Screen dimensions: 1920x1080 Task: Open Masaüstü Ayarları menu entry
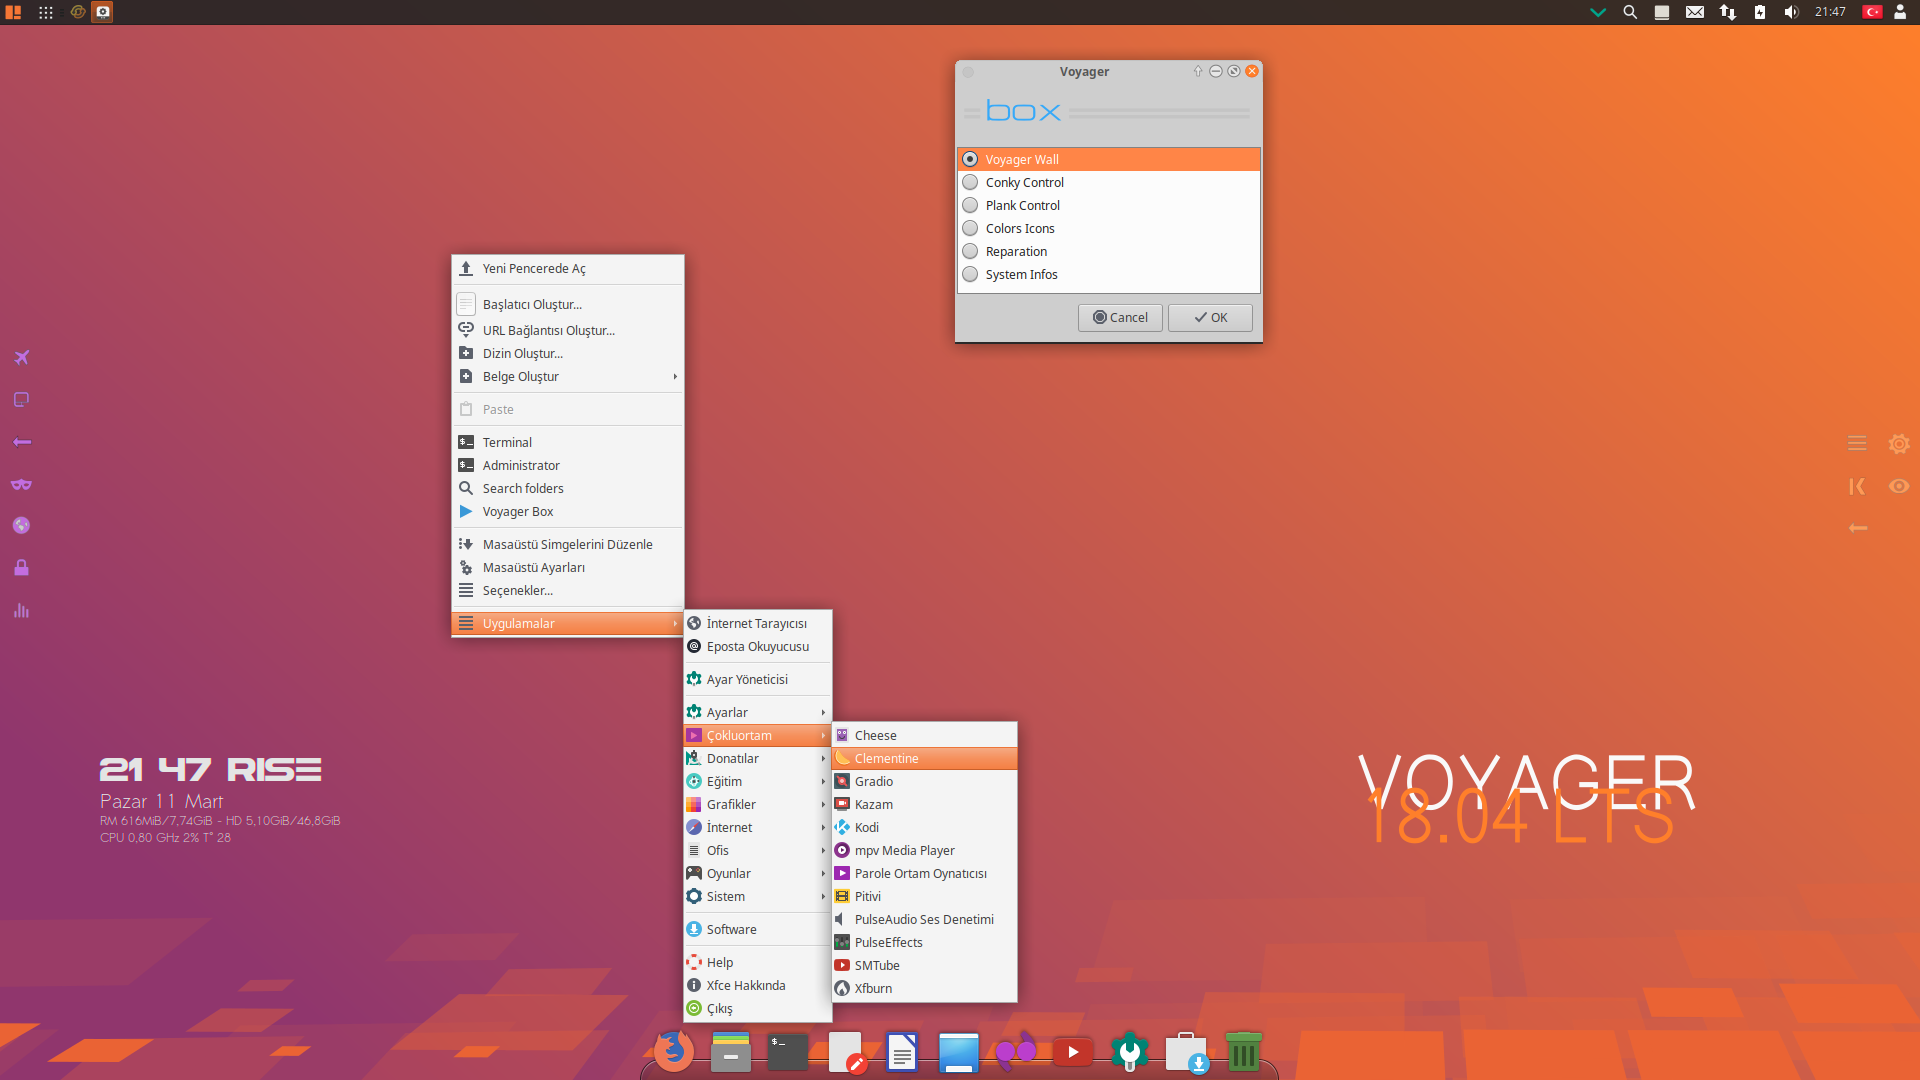(568, 567)
